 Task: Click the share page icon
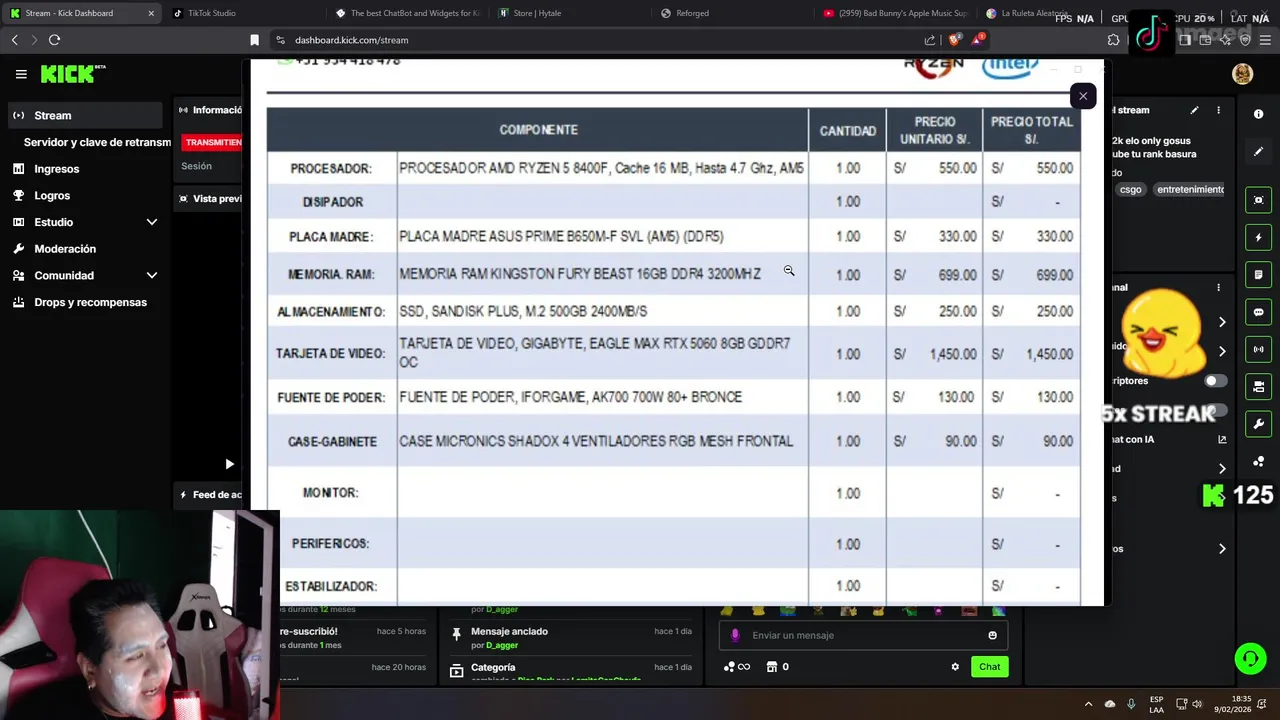pos(930,40)
